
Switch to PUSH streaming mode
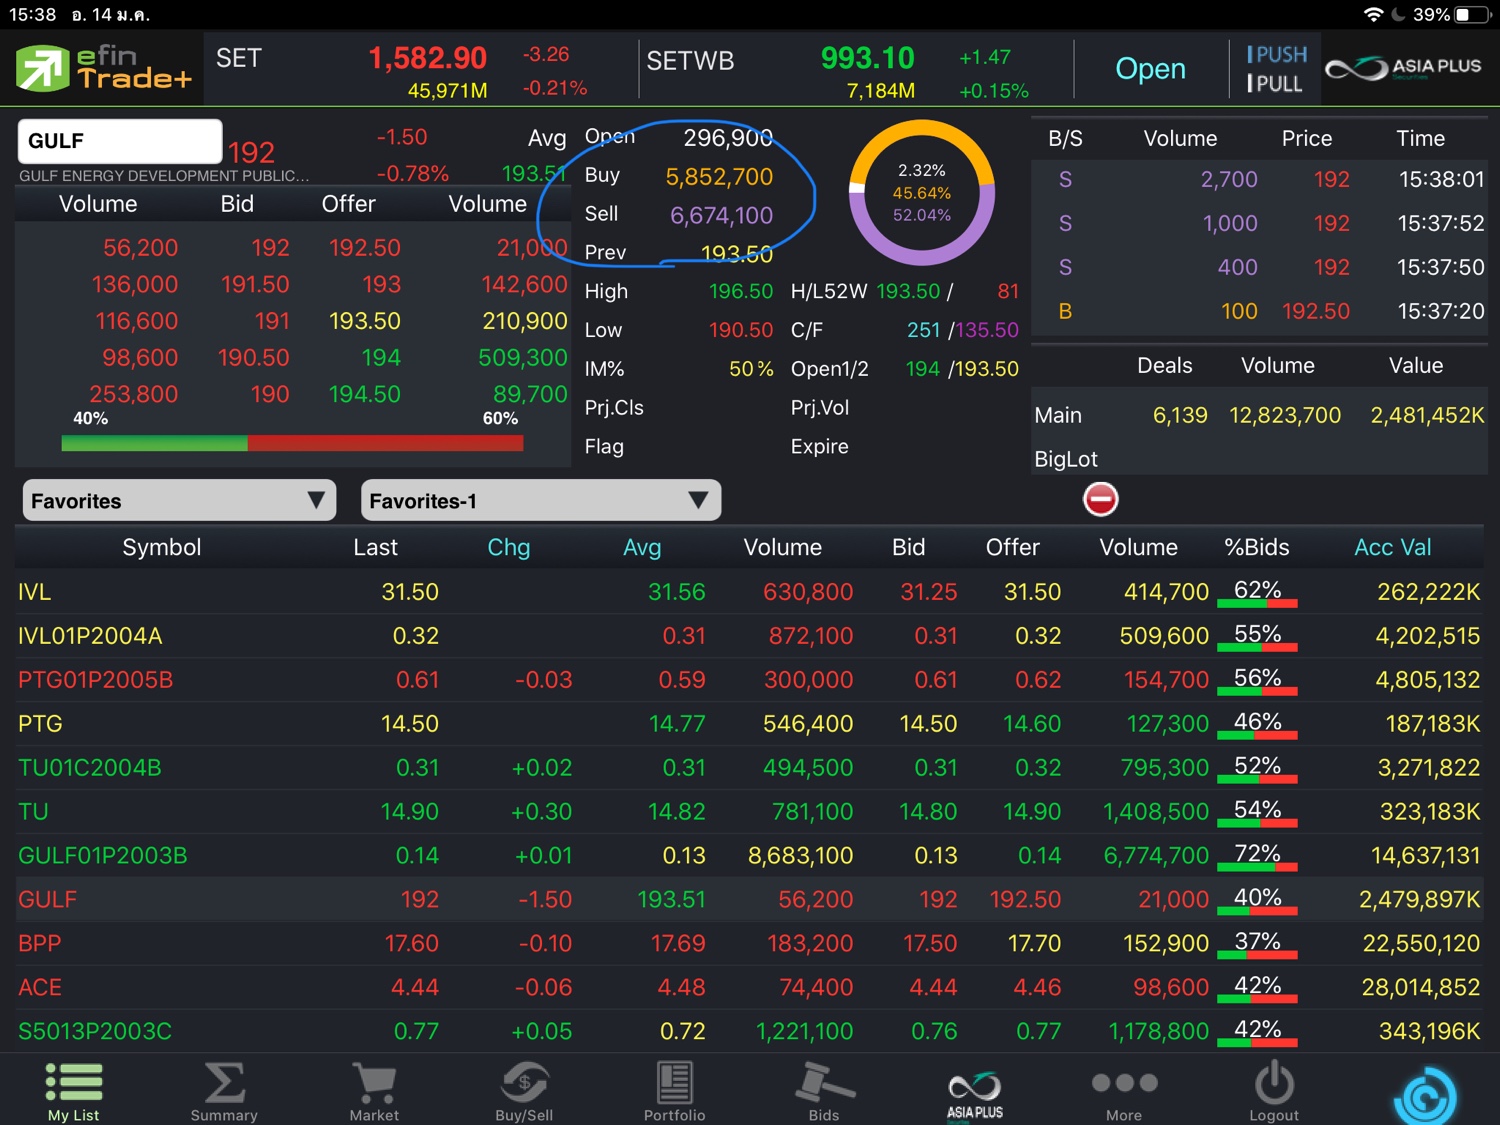(1276, 55)
